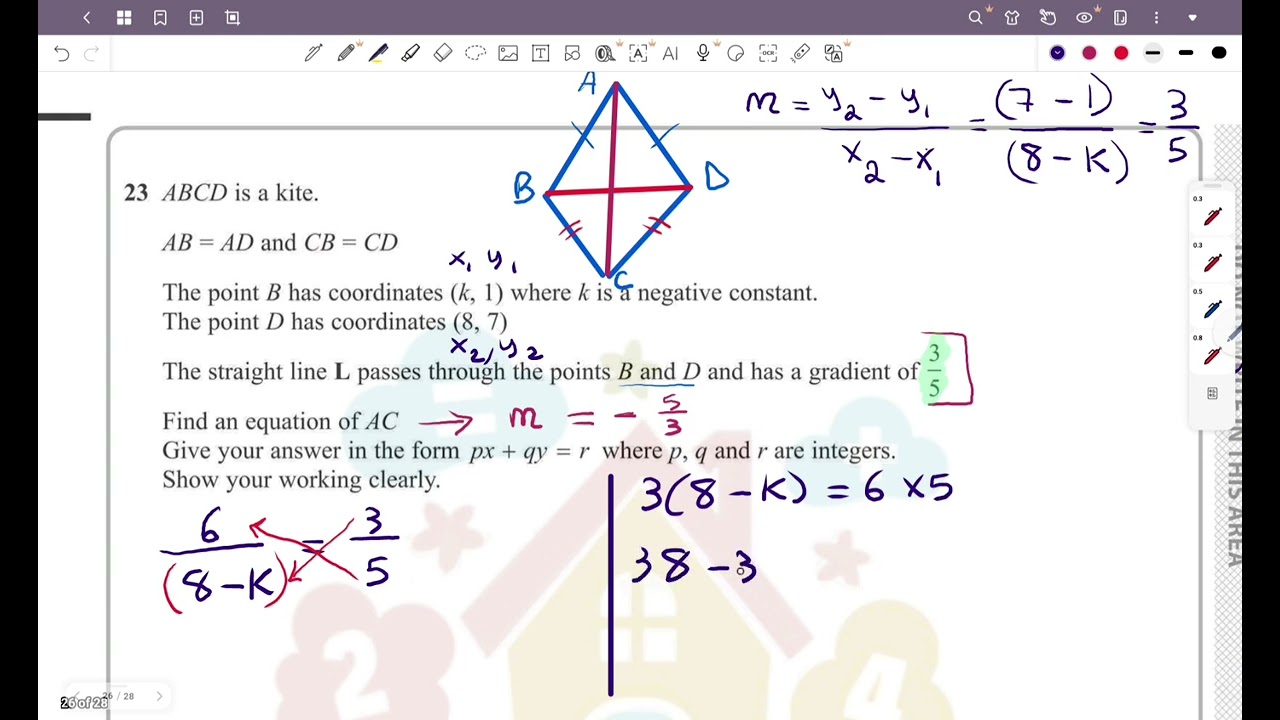Open the theme shirt icon
1280x720 pixels.
pyautogui.click(x=1012, y=17)
